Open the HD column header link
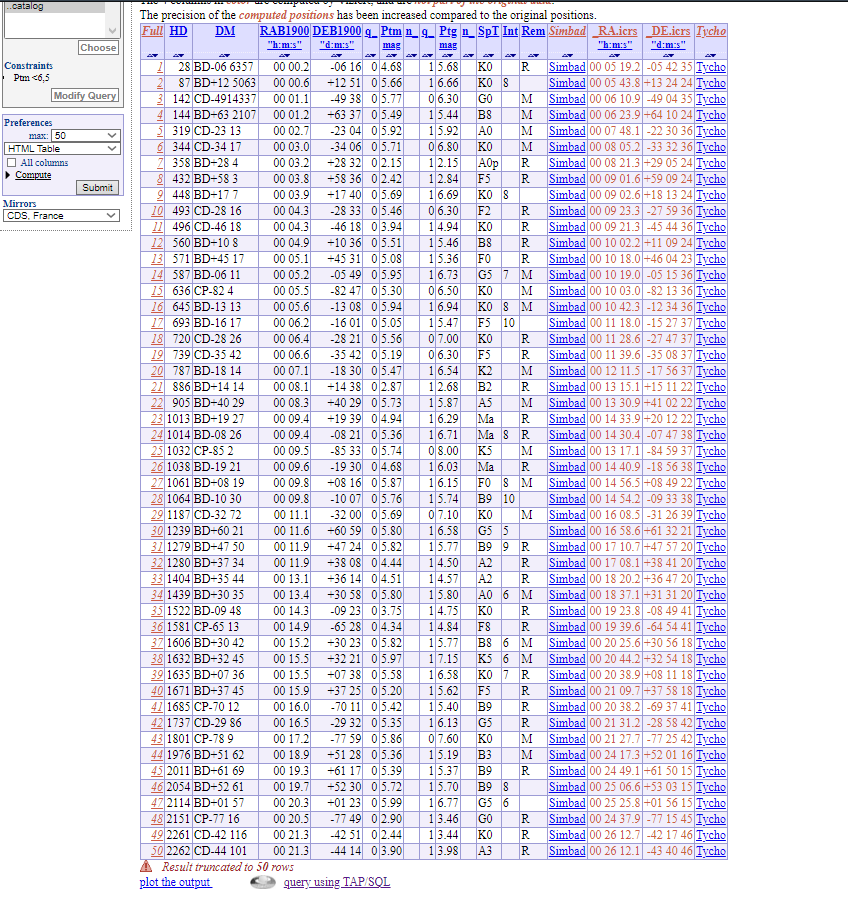Viewport: 848px width, 904px height. click(x=178, y=31)
